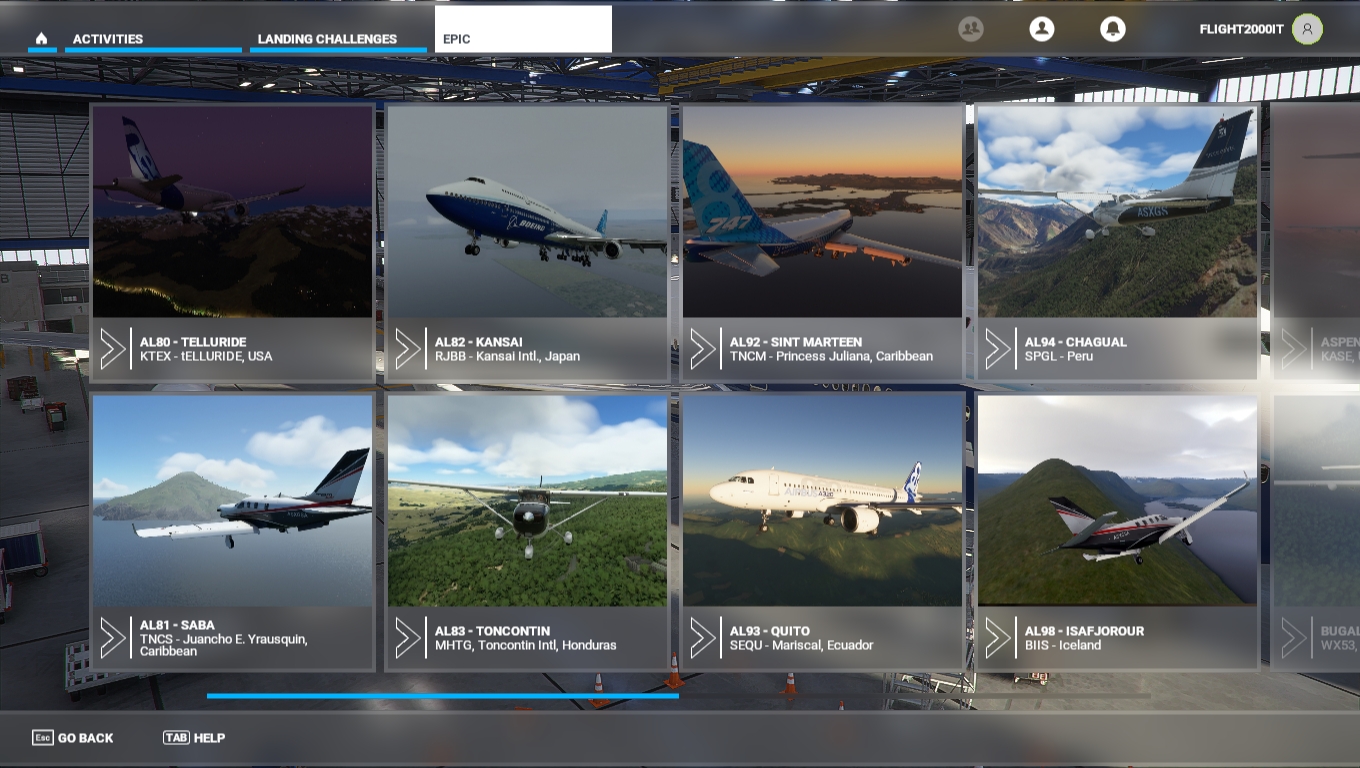The height and width of the screenshot is (768, 1360).
Task: Click the arrow icon on AL83 - Toncontin
Action: [408, 637]
